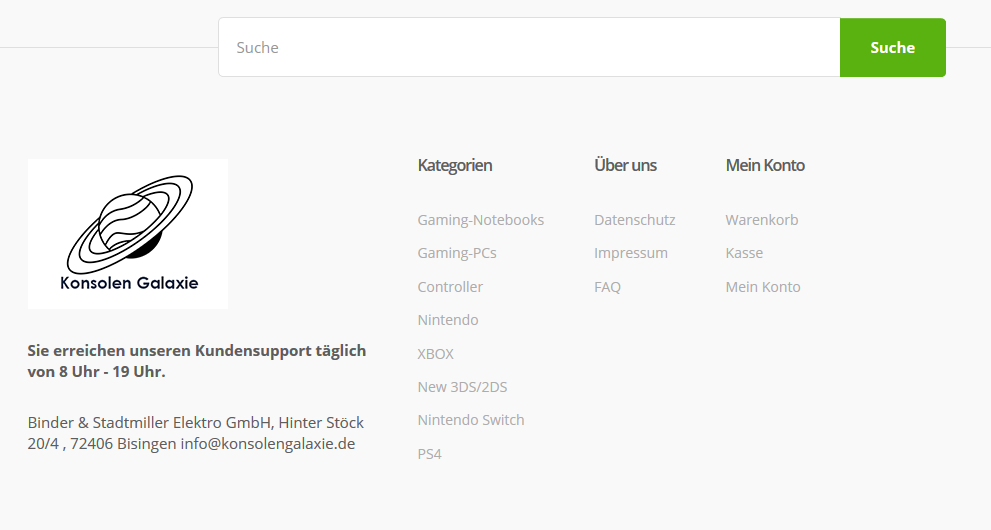
Task: Go to the Controller category
Action: pyautogui.click(x=450, y=287)
